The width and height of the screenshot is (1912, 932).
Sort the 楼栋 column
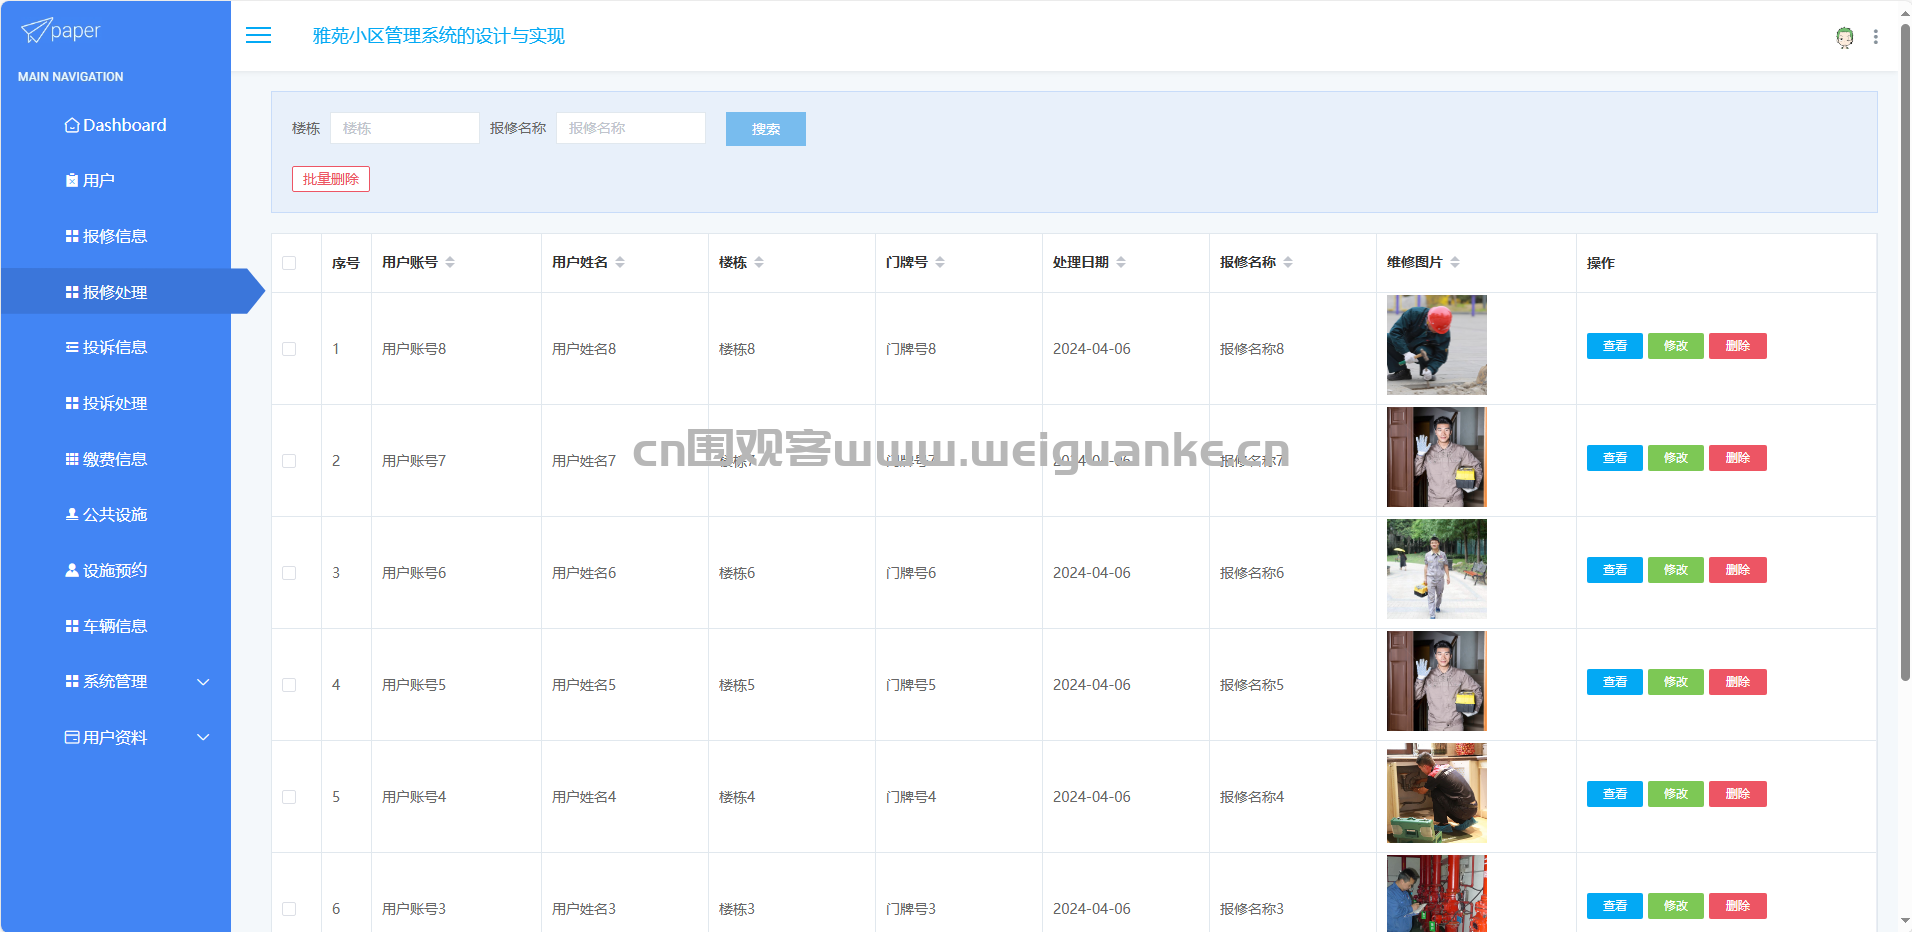(x=759, y=262)
